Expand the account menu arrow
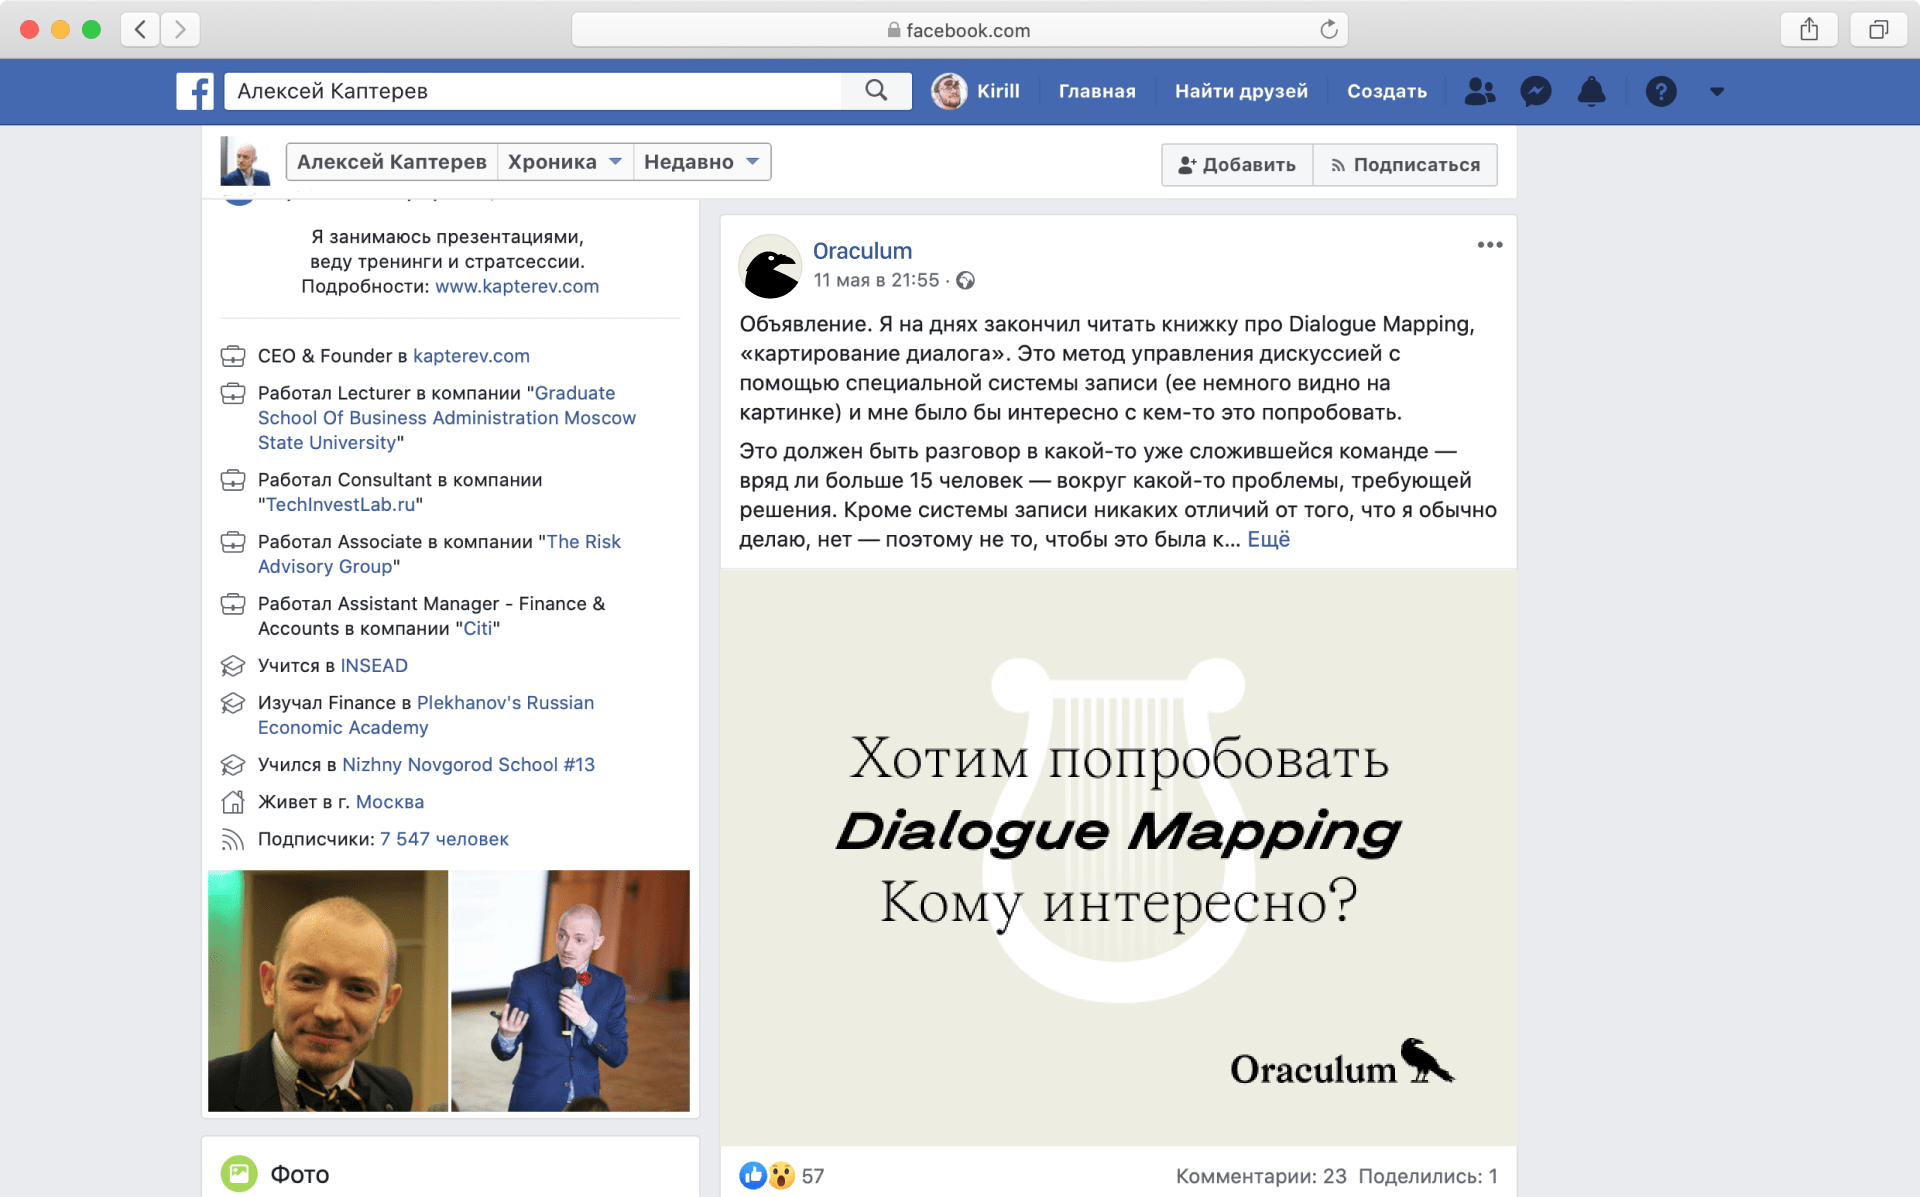Screen dimensions: 1920x1197 (1717, 91)
